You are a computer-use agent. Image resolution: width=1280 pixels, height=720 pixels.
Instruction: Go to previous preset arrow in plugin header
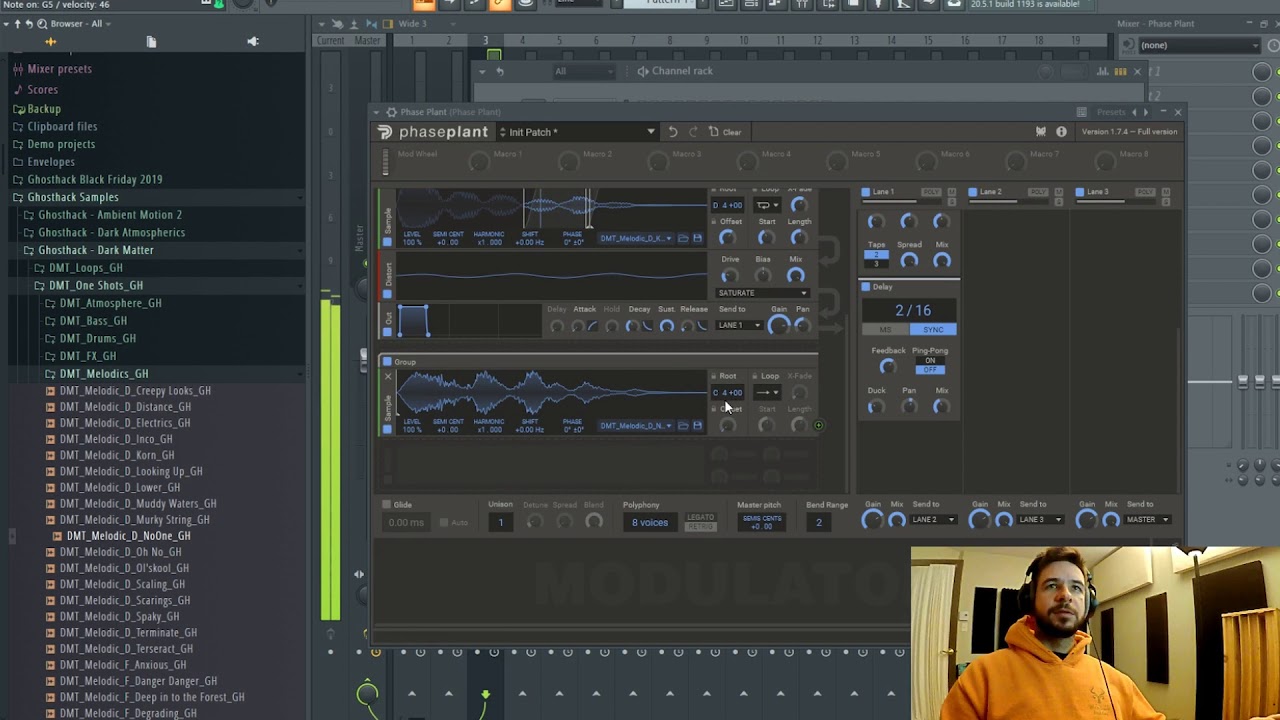(1133, 112)
